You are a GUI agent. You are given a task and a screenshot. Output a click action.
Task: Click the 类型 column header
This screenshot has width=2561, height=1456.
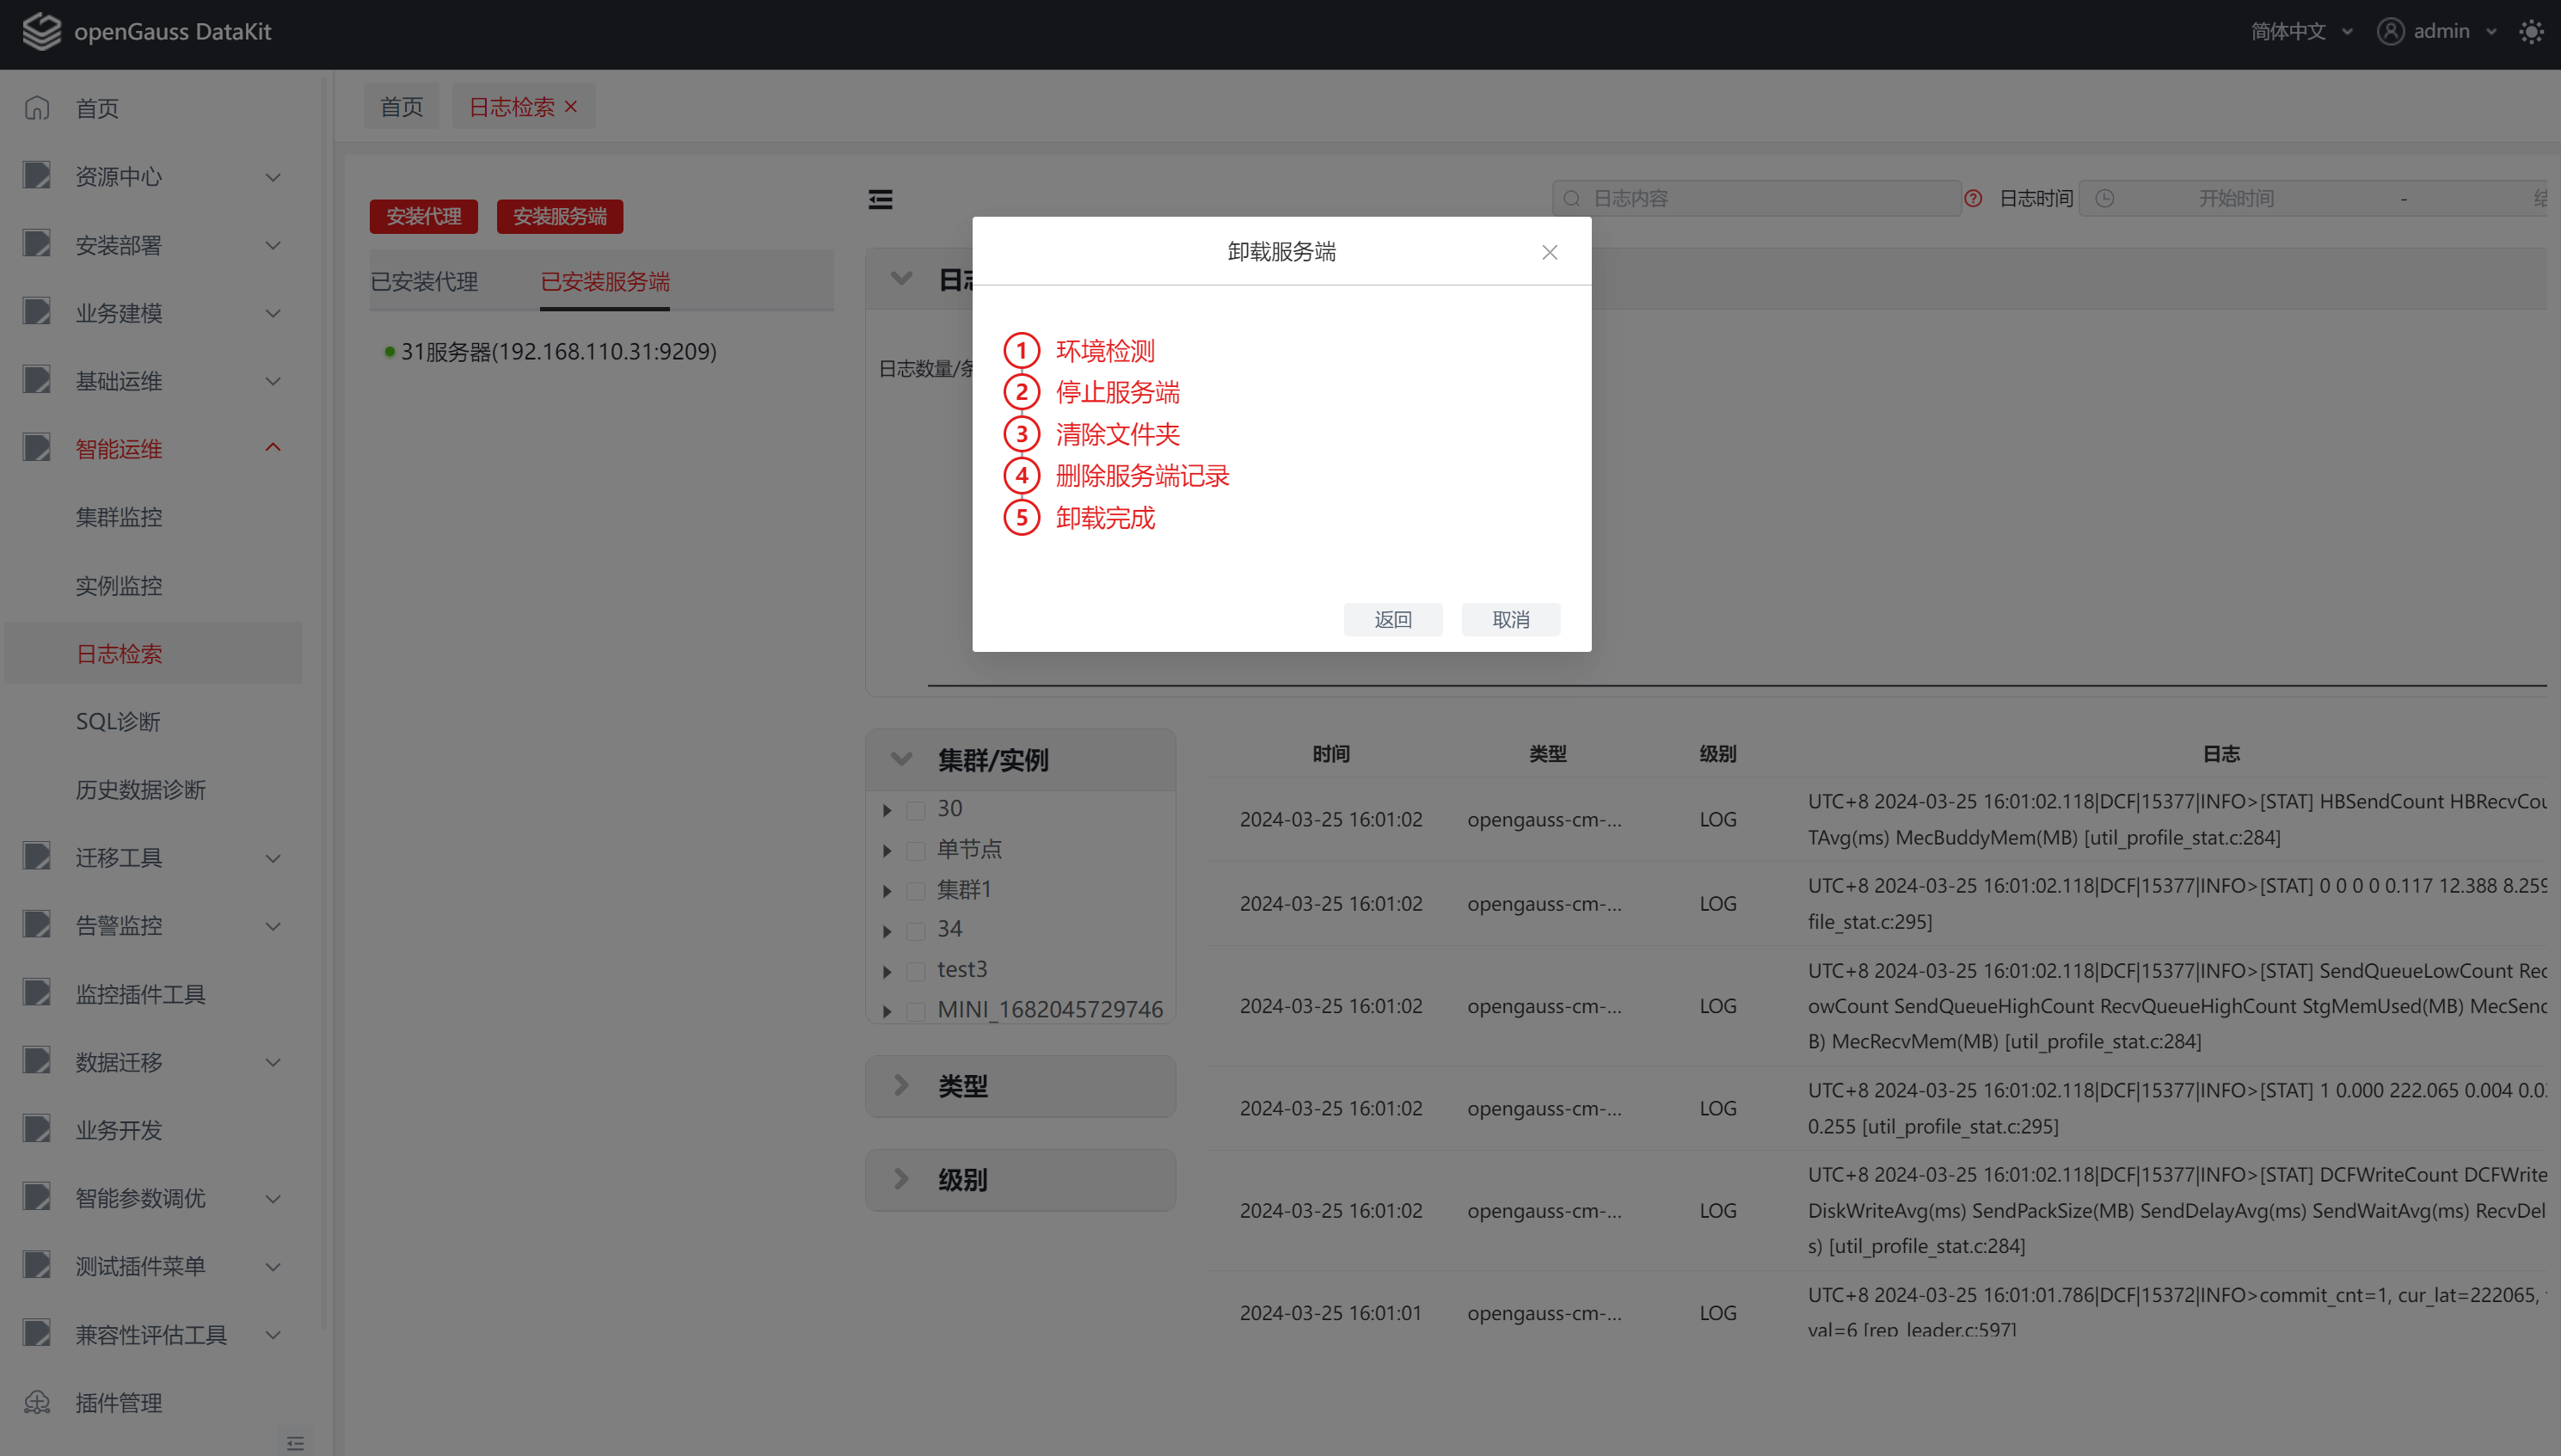click(x=1547, y=753)
